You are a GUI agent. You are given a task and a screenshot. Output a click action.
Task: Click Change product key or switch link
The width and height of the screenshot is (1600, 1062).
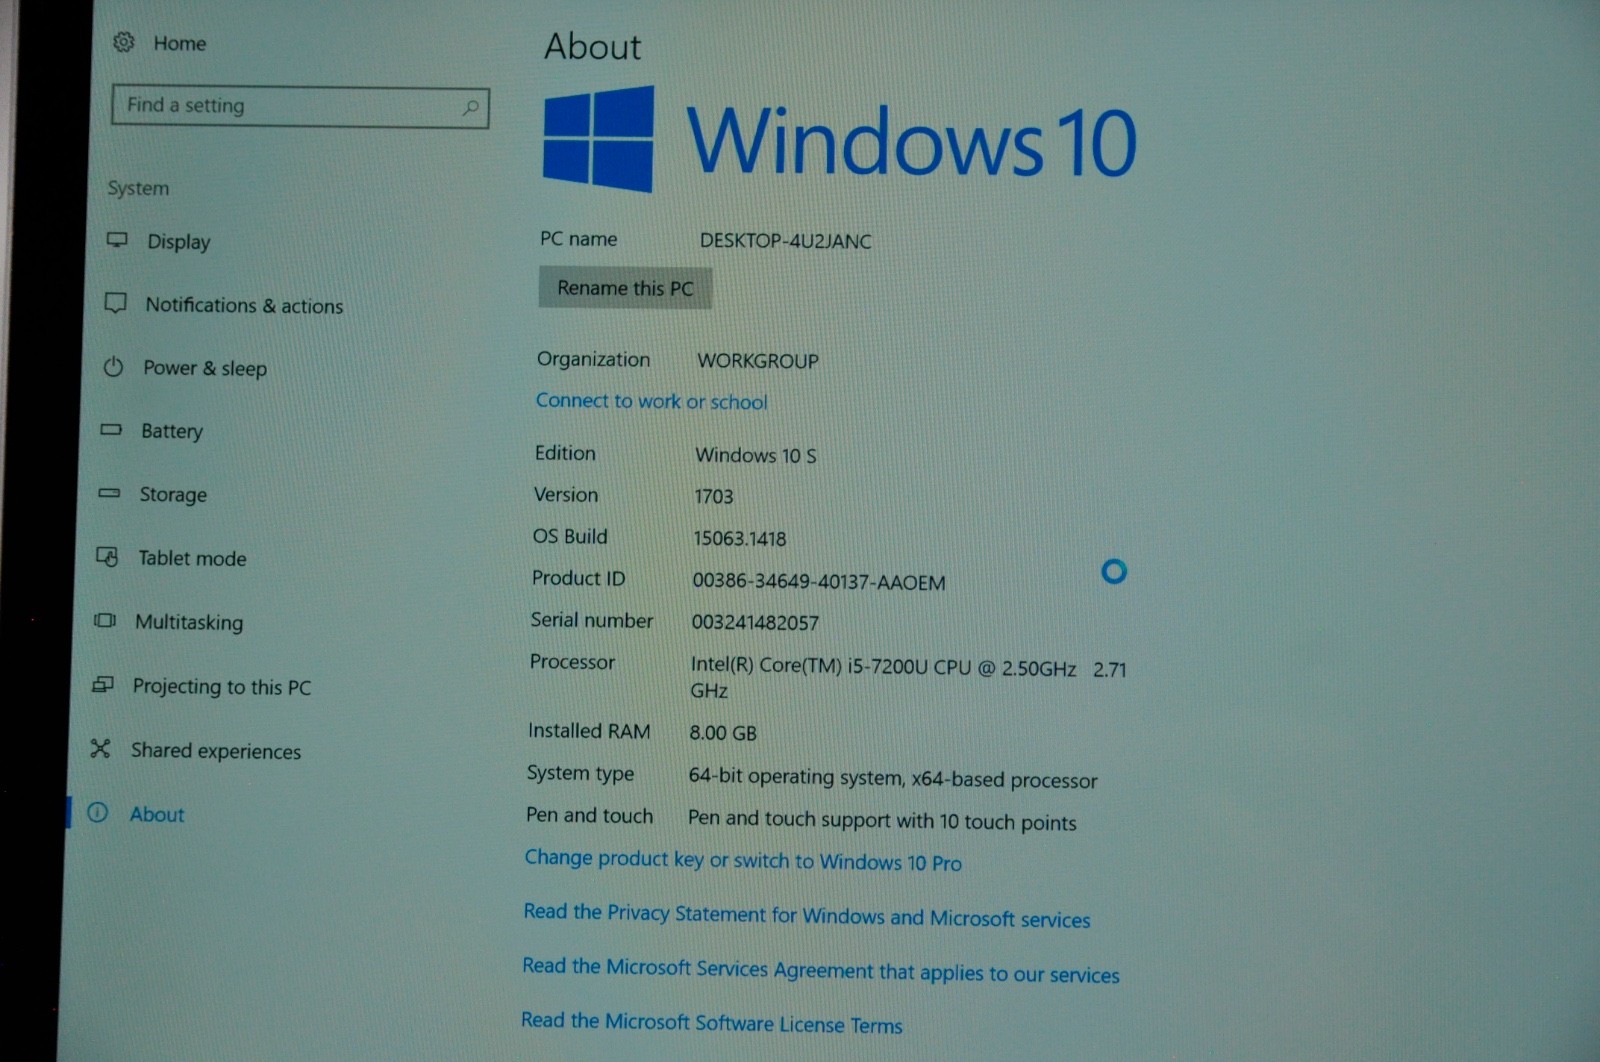743,860
